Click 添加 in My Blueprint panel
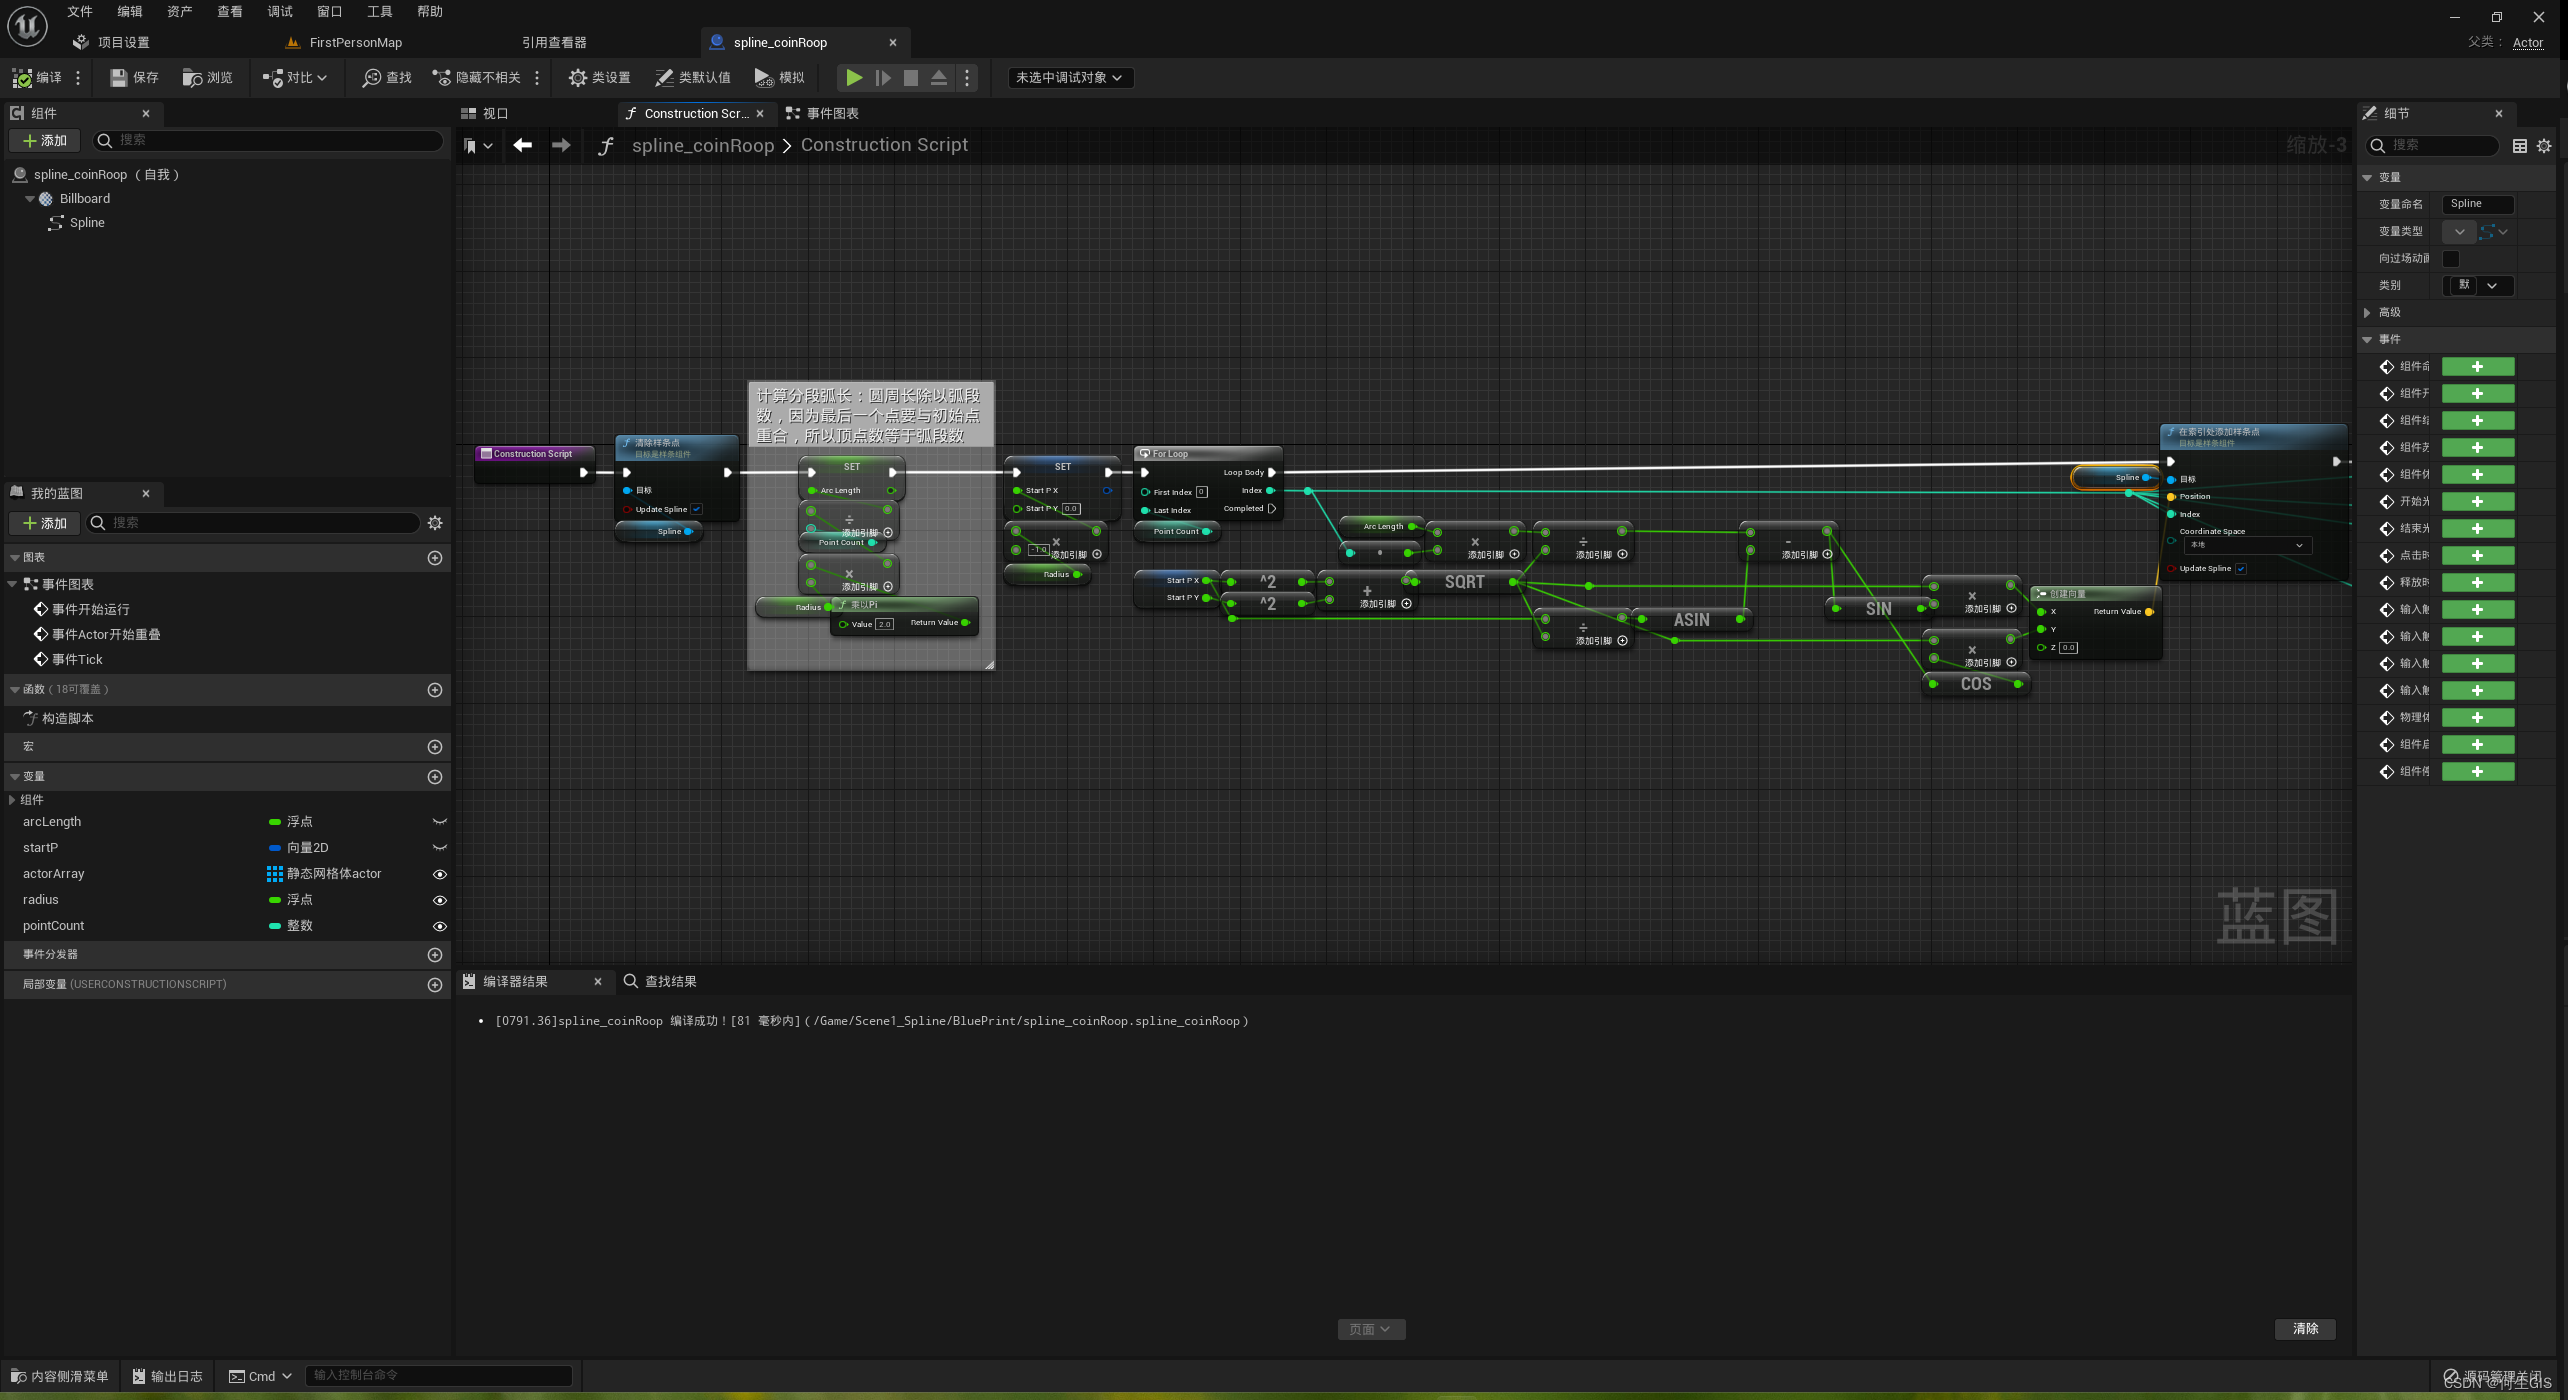The width and height of the screenshot is (2568, 1400). point(44,522)
